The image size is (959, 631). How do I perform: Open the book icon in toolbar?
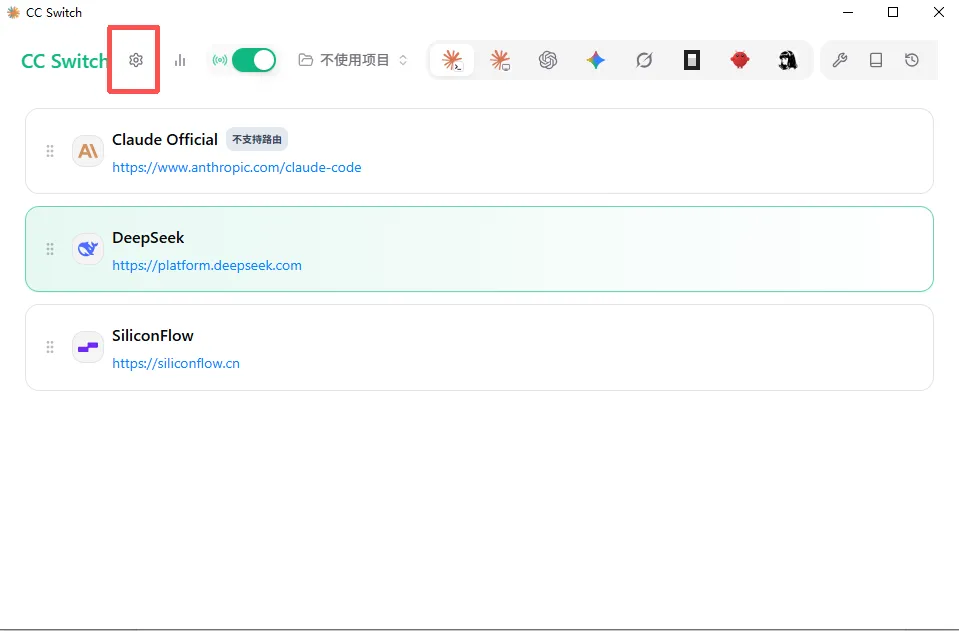876,60
